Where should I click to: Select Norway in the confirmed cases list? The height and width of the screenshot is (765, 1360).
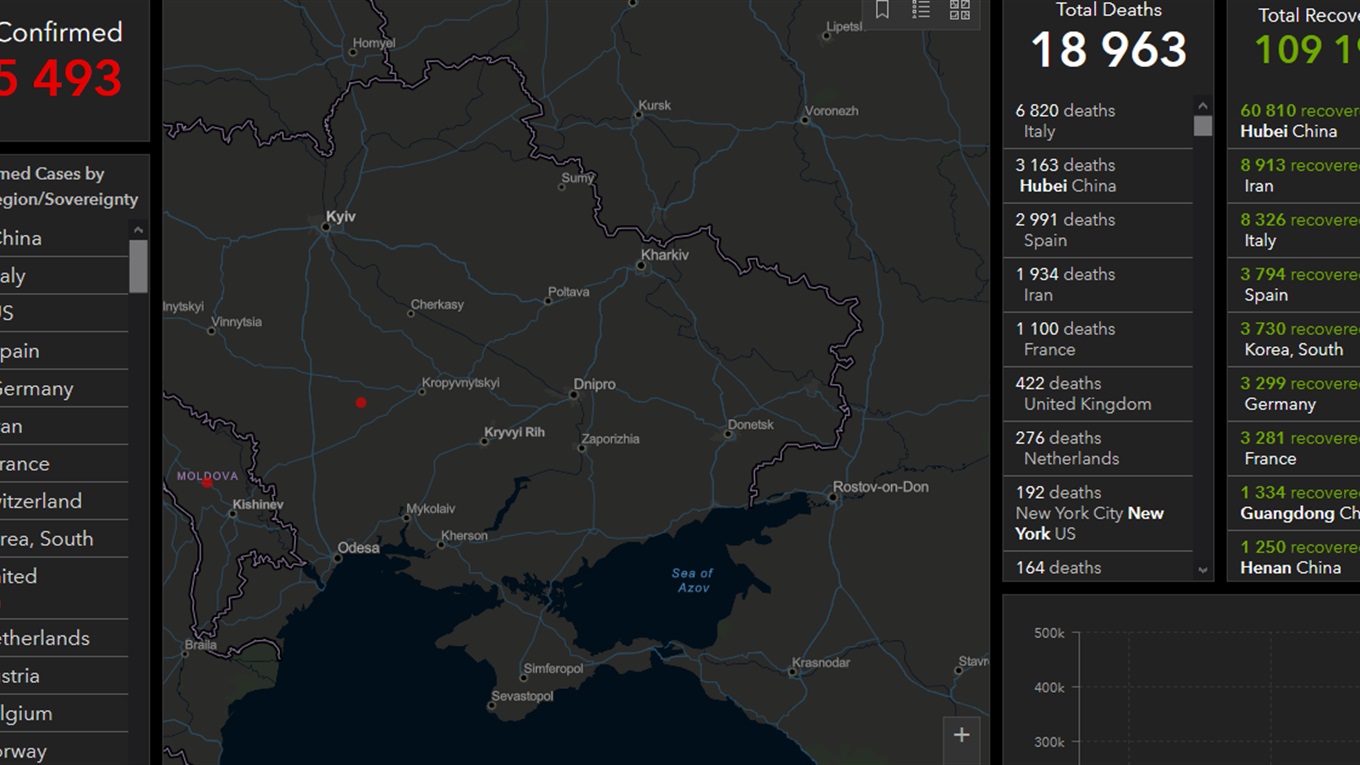[64, 751]
